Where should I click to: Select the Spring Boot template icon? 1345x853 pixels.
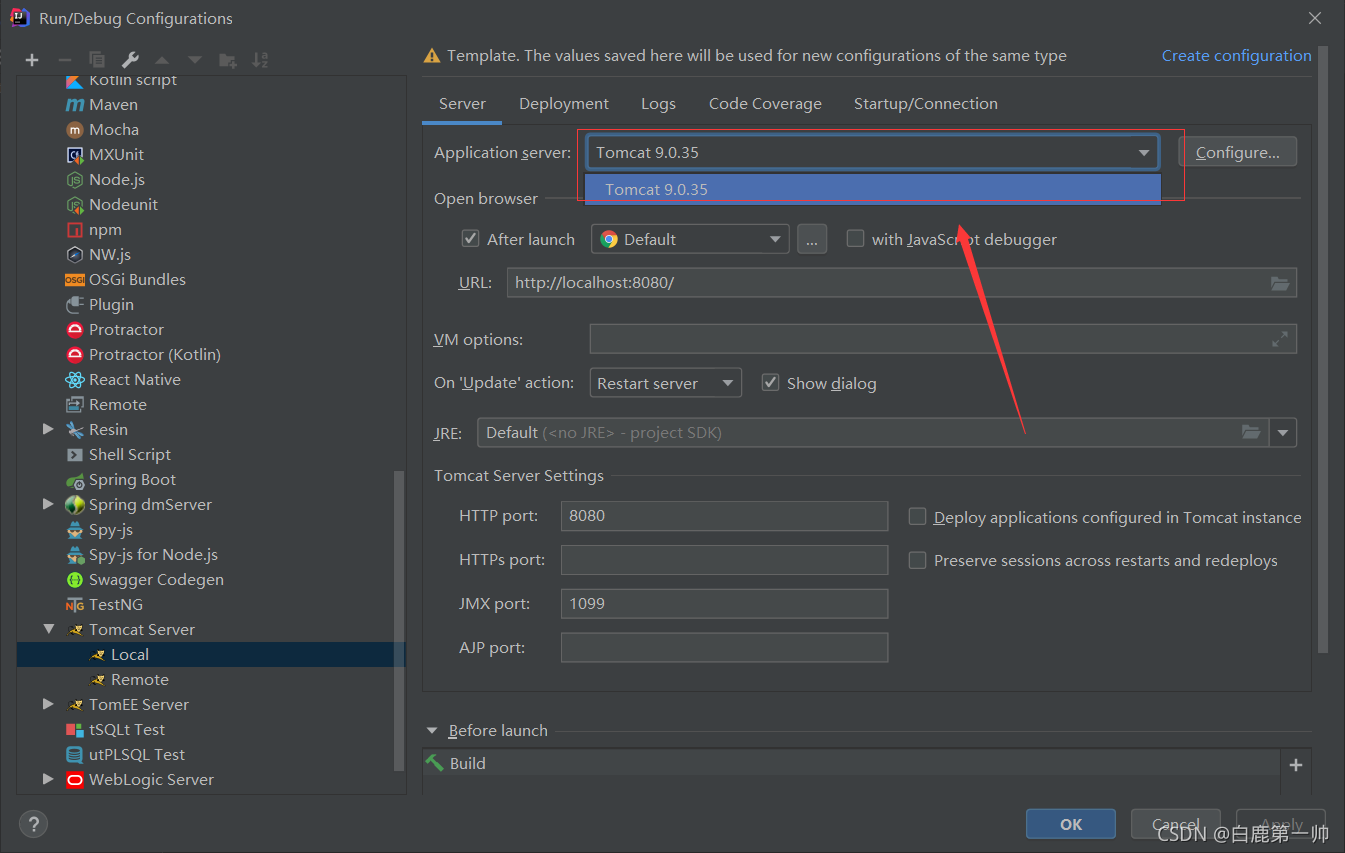click(x=74, y=480)
